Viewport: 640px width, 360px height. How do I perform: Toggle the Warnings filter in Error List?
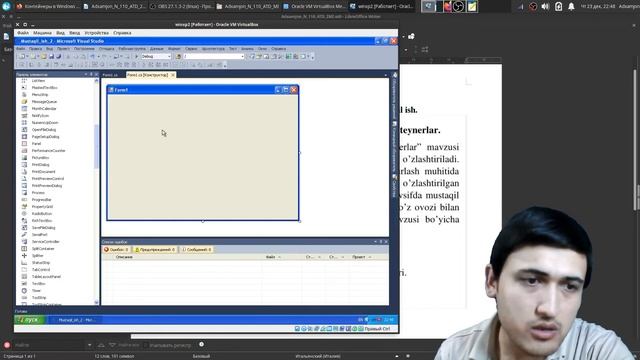155,249
